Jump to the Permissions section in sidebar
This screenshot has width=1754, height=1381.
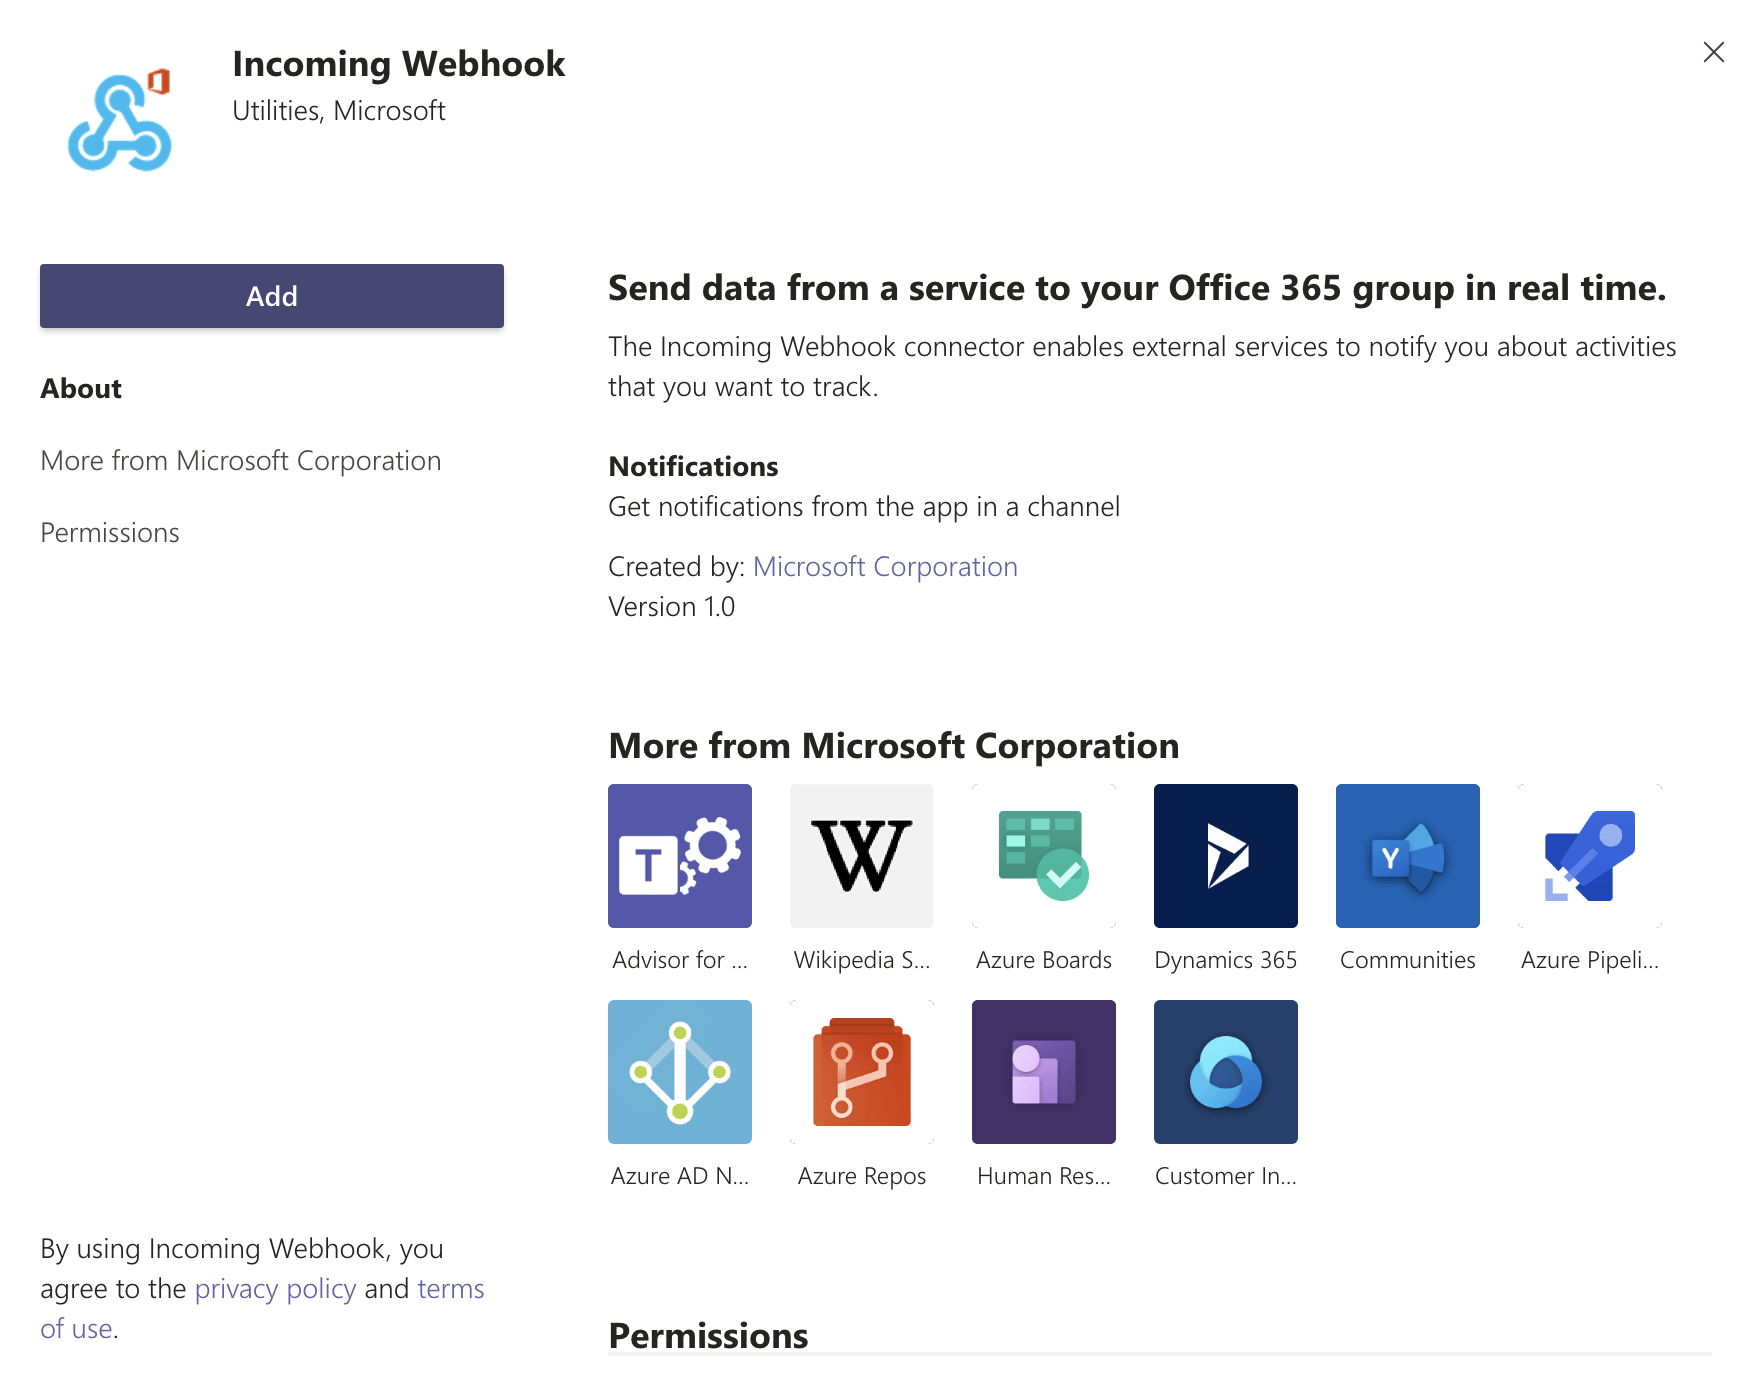point(110,533)
